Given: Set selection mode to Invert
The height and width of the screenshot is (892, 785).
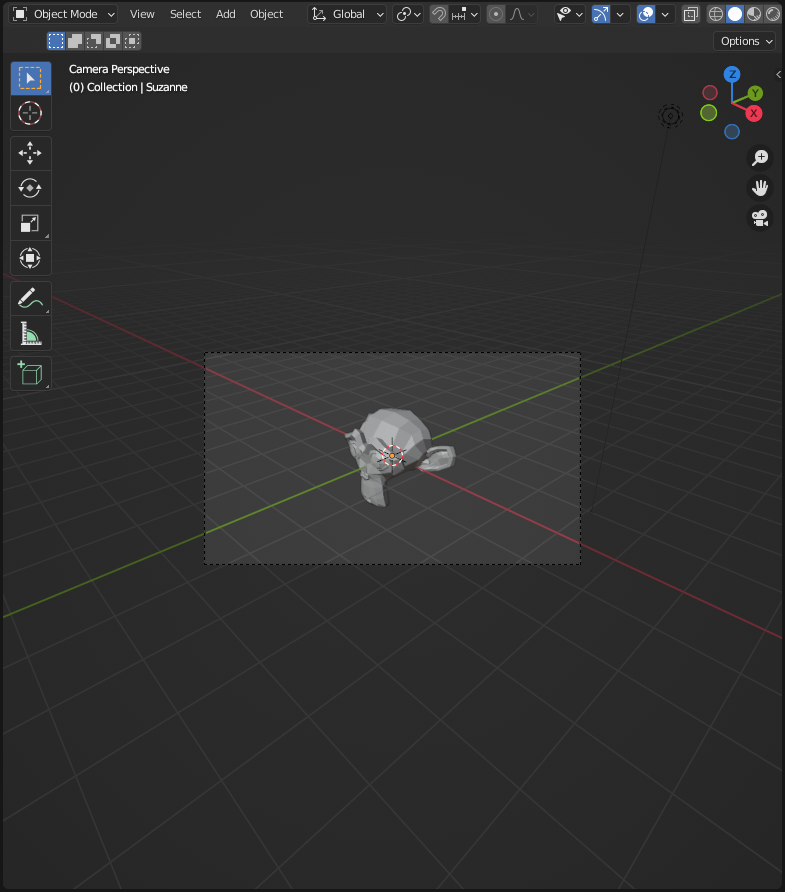Looking at the screenshot, I should click(x=113, y=41).
